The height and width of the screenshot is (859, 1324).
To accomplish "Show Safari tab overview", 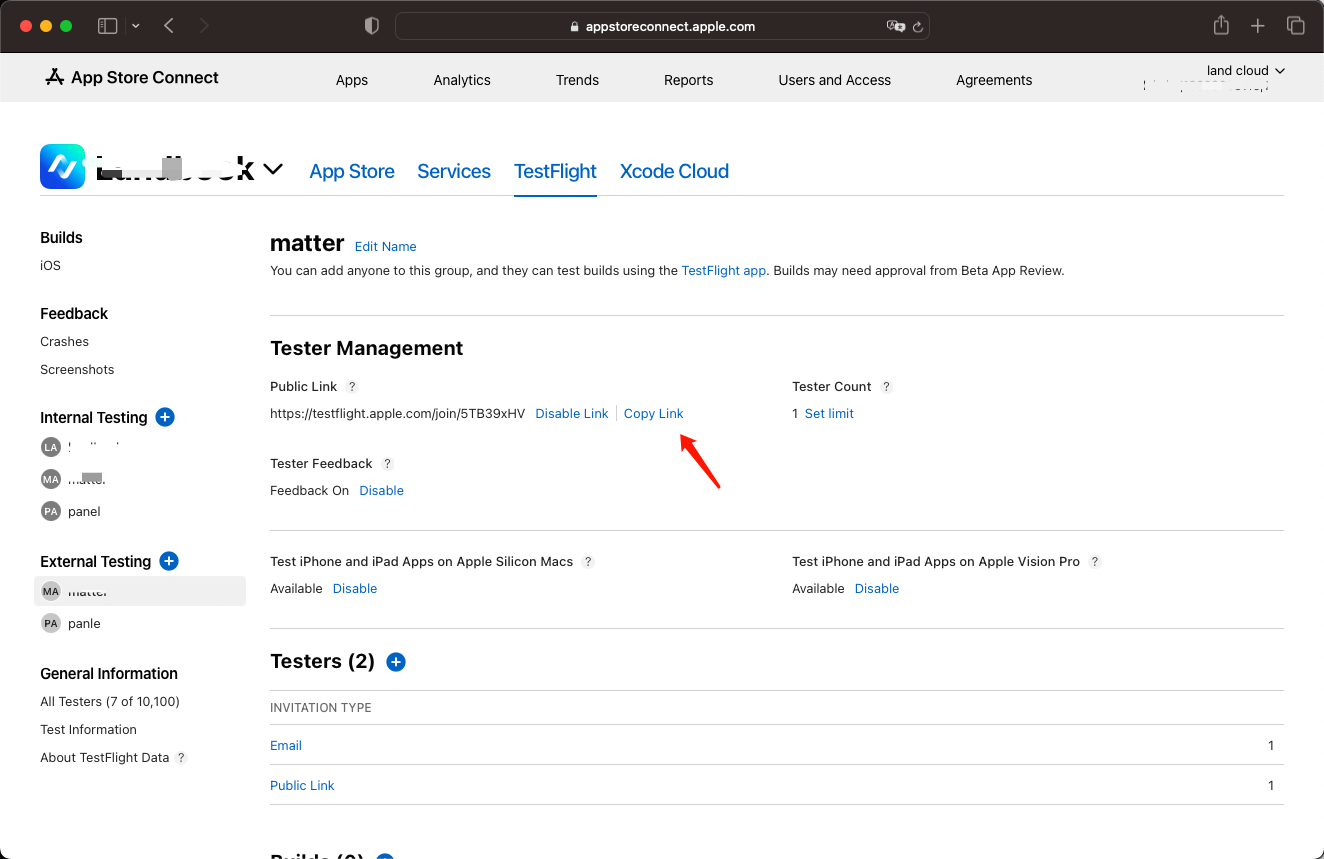I will pos(1295,26).
